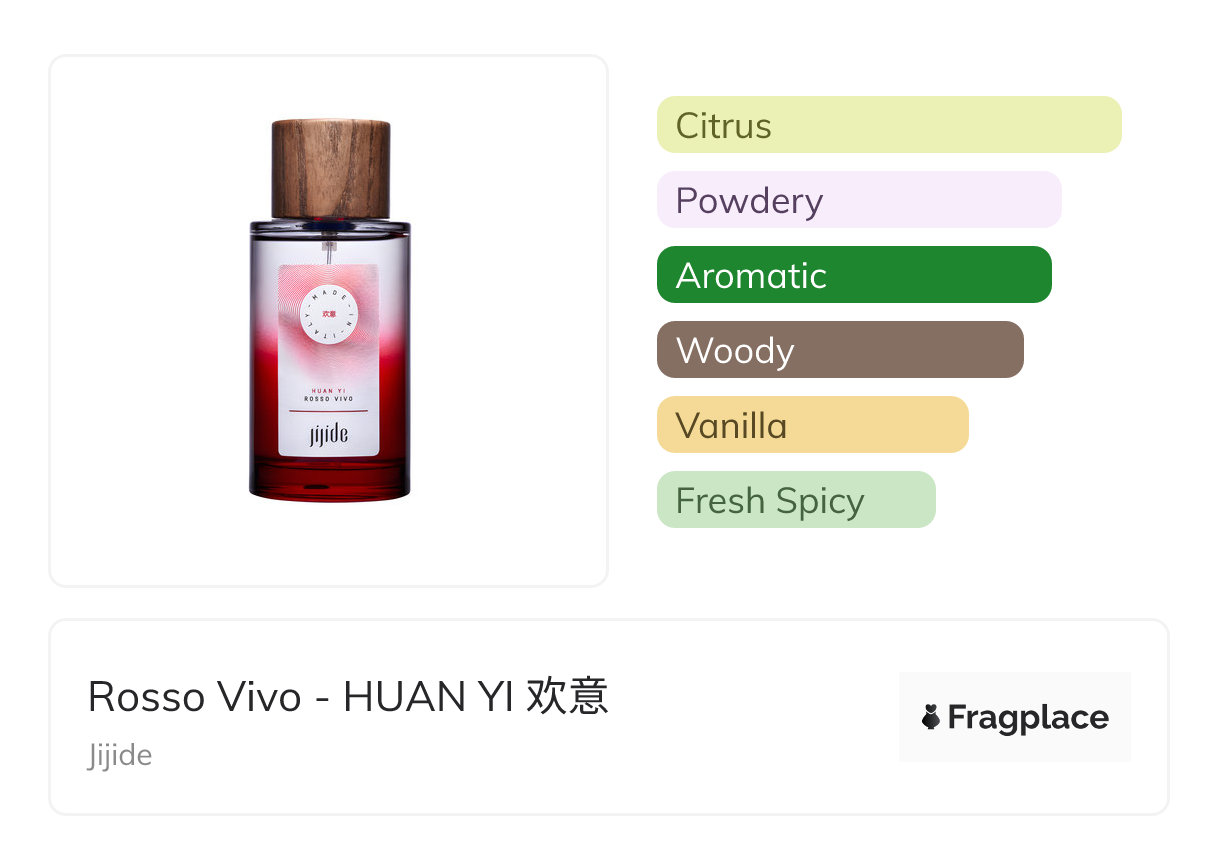Viewport: 1218px width, 864px height.
Task: Click the Jijide brand name link
Action: pos(120,755)
